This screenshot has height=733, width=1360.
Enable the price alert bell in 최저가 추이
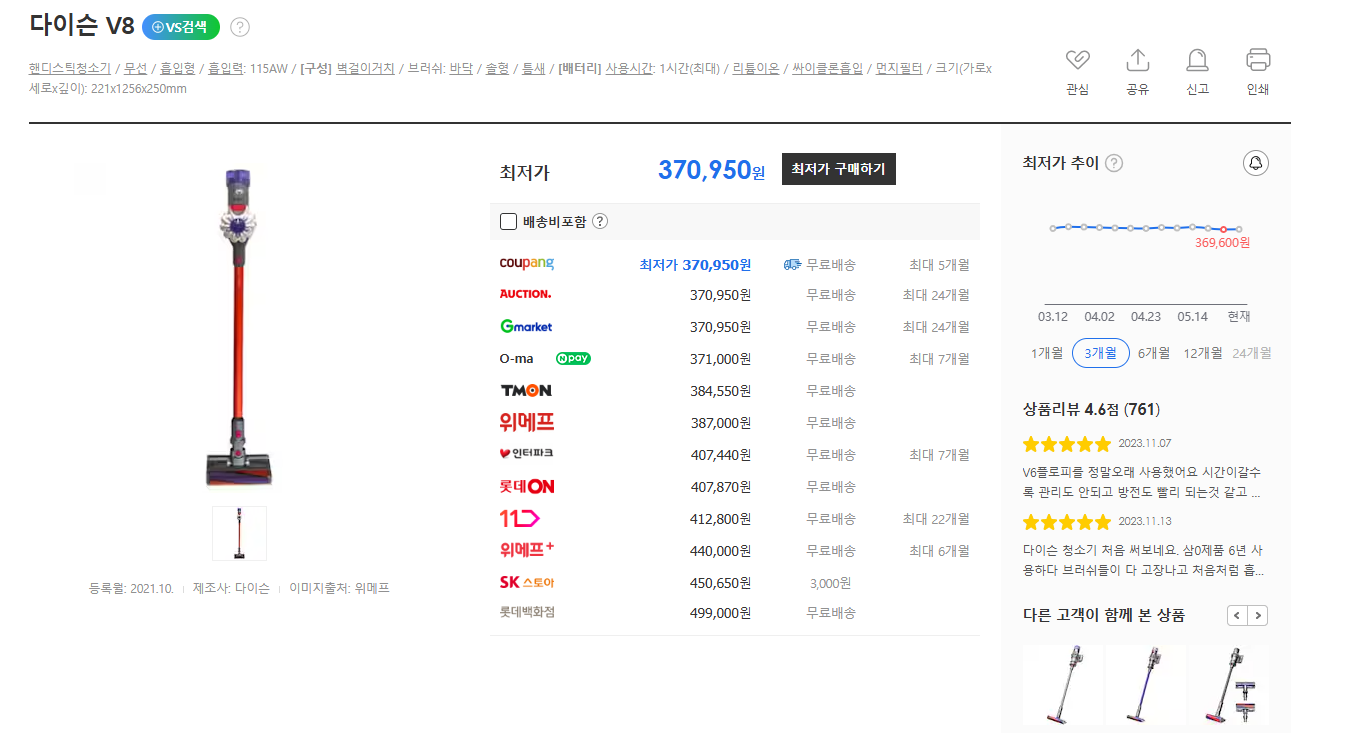1256,163
